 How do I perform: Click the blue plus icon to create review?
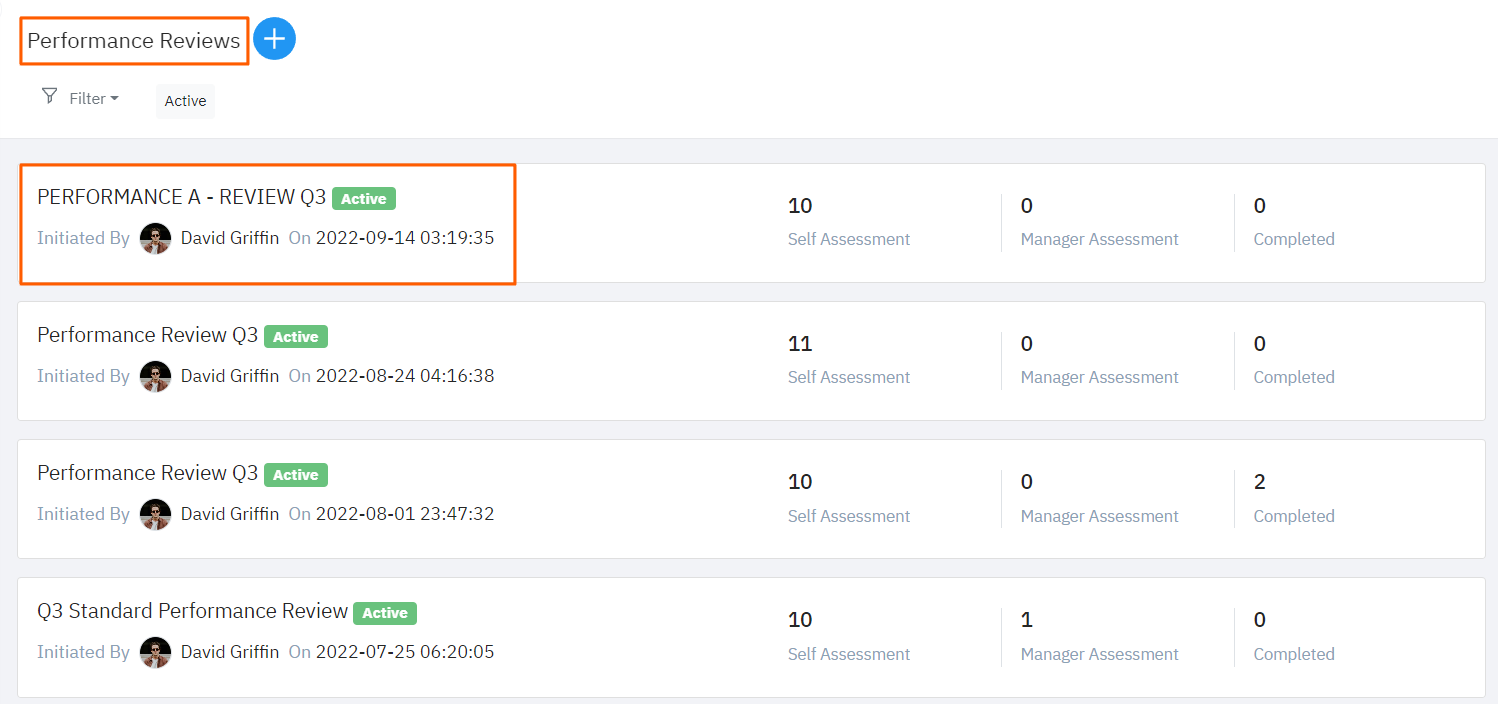click(x=274, y=38)
